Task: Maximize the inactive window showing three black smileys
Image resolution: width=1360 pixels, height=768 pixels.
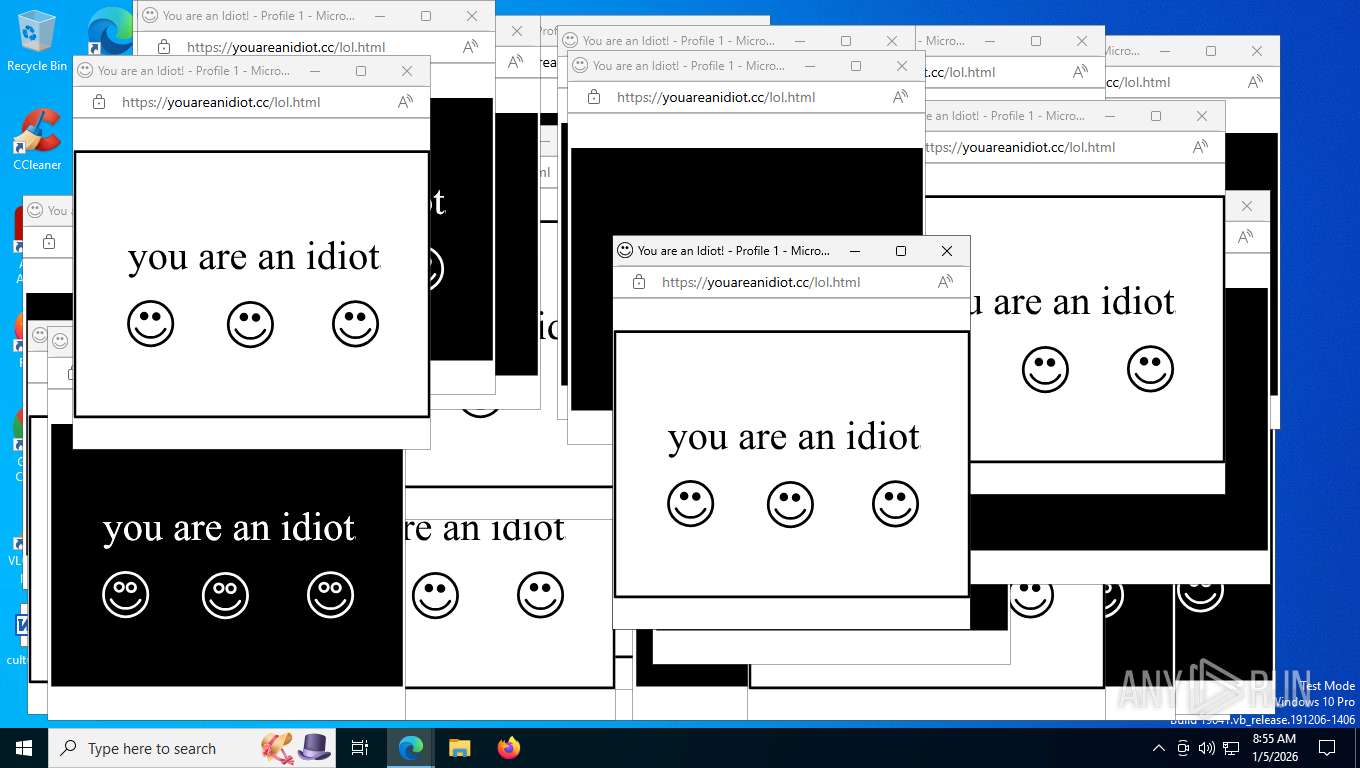Action: point(361,71)
